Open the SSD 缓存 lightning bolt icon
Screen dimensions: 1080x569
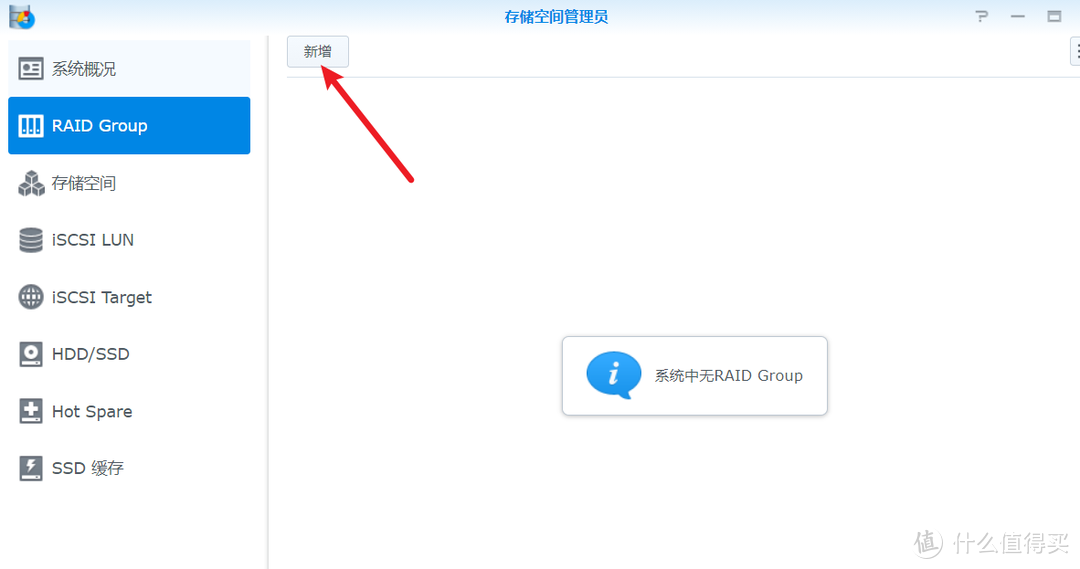pyautogui.click(x=31, y=468)
